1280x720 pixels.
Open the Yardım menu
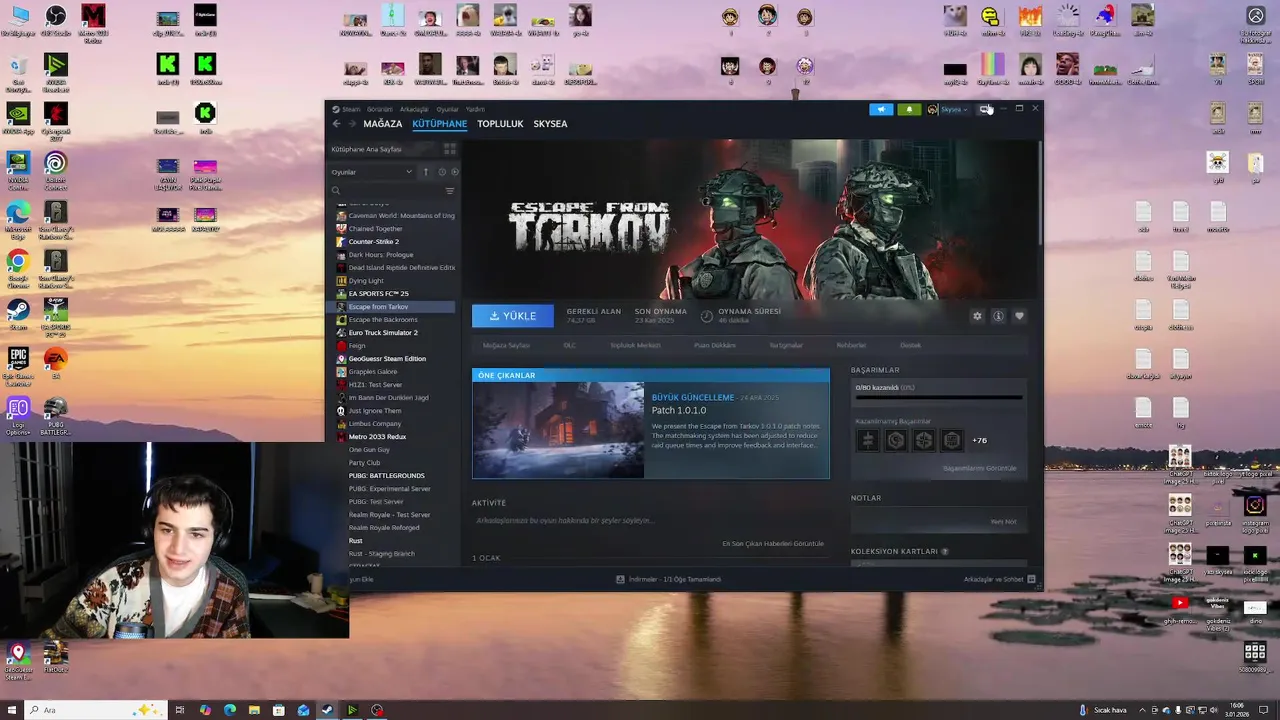coord(475,109)
